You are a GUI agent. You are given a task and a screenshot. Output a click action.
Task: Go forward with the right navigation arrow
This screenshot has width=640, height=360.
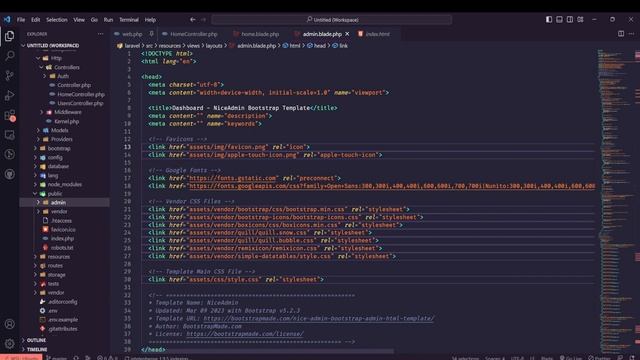click(204, 19)
